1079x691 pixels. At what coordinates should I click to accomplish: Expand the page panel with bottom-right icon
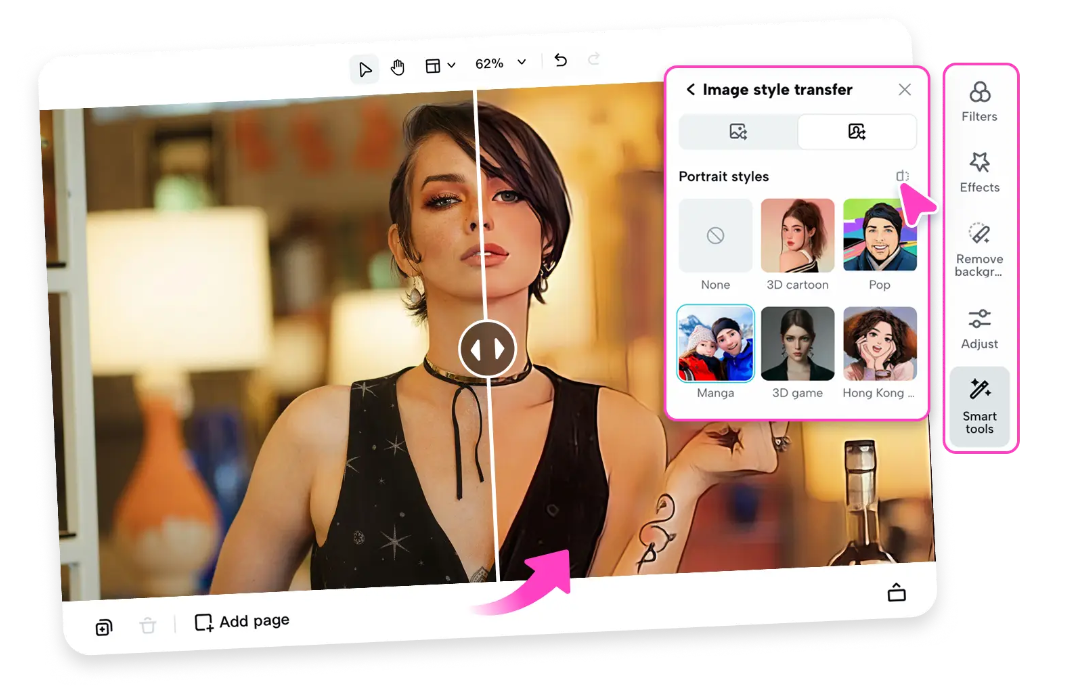(x=896, y=592)
